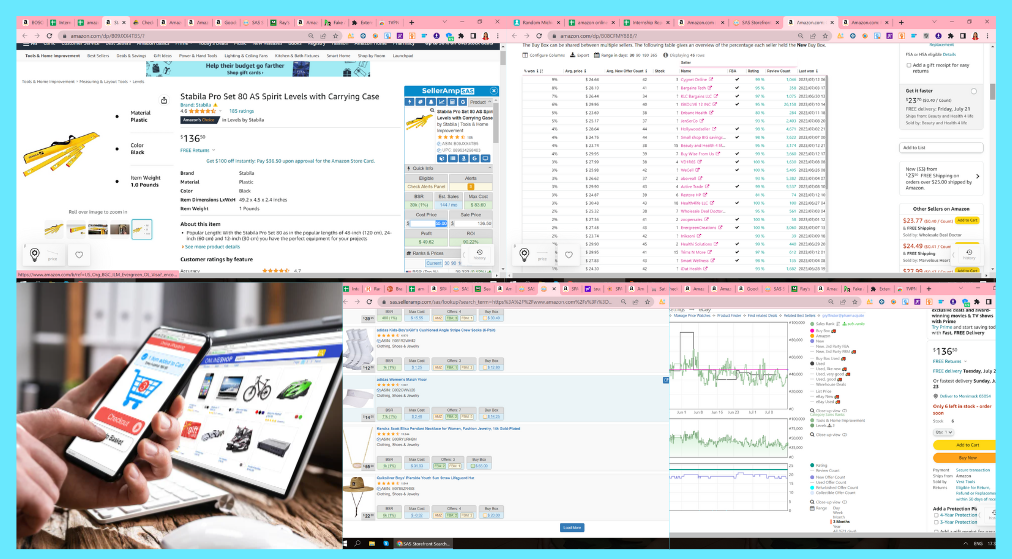Screen dimensions: 1012x559
Task: Bookmark the Stabila page with star icon
Action: 337,36
